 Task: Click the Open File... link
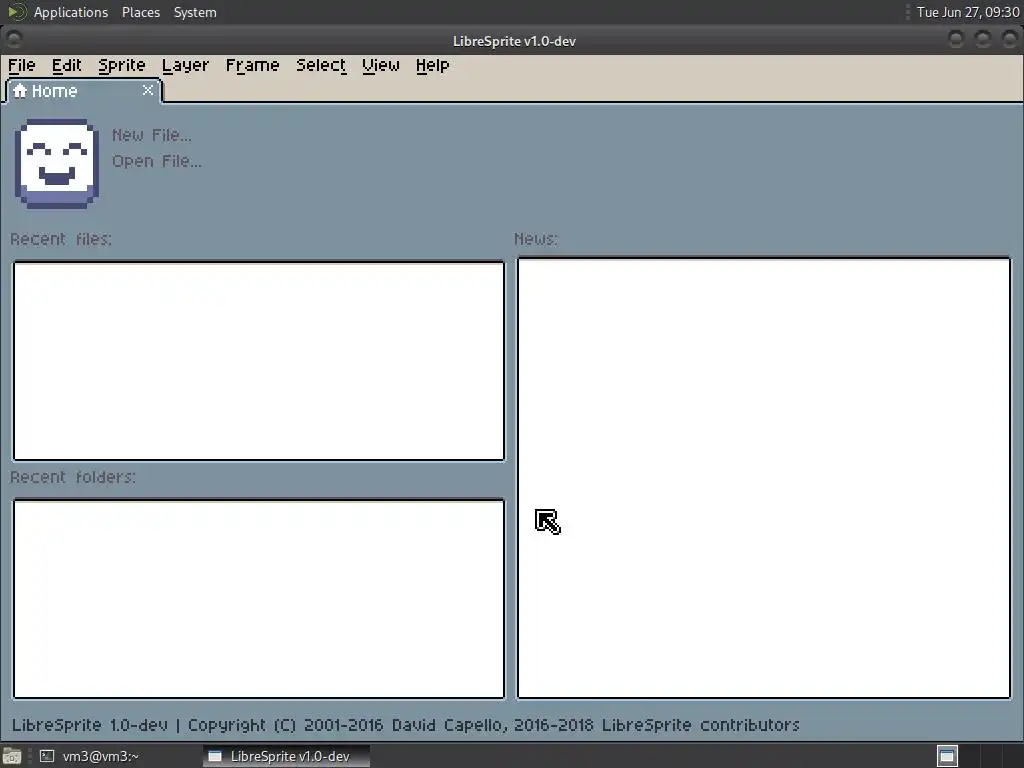(x=157, y=161)
